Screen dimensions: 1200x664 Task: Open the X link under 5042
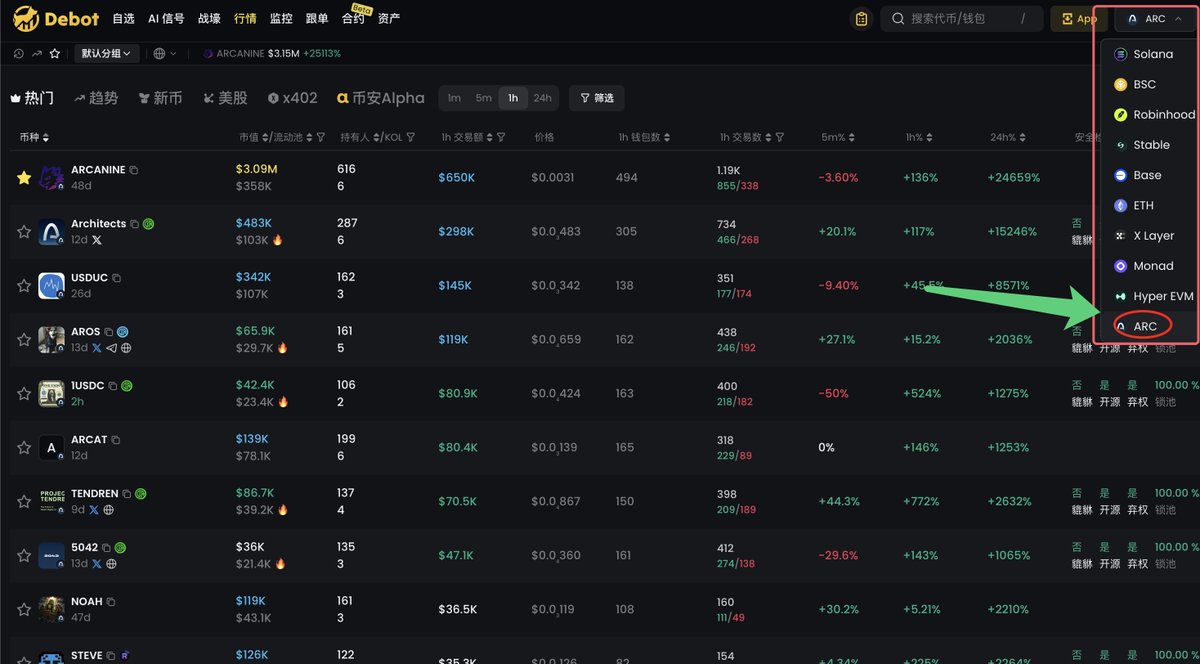point(96,564)
